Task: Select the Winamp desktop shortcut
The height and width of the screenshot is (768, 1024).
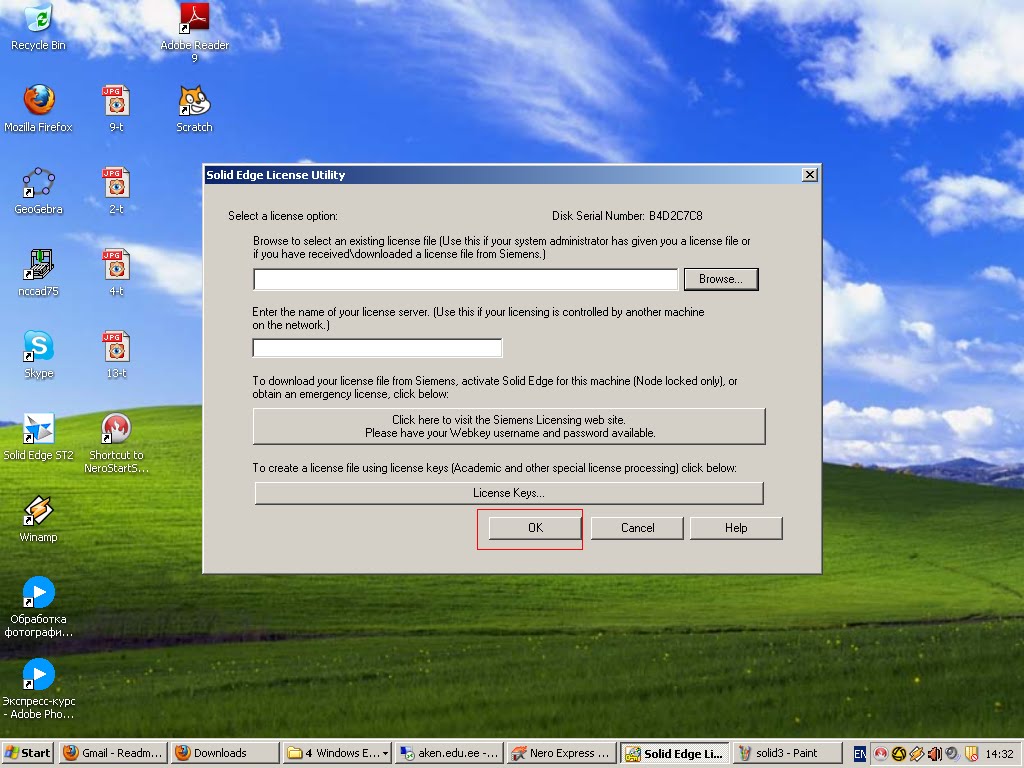Action: pyautogui.click(x=39, y=519)
